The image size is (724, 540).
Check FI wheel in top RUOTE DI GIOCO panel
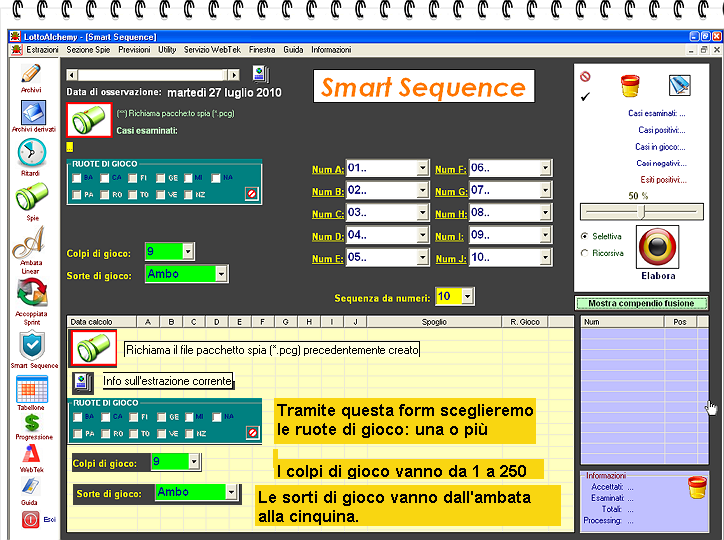pyautogui.click(x=133, y=178)
